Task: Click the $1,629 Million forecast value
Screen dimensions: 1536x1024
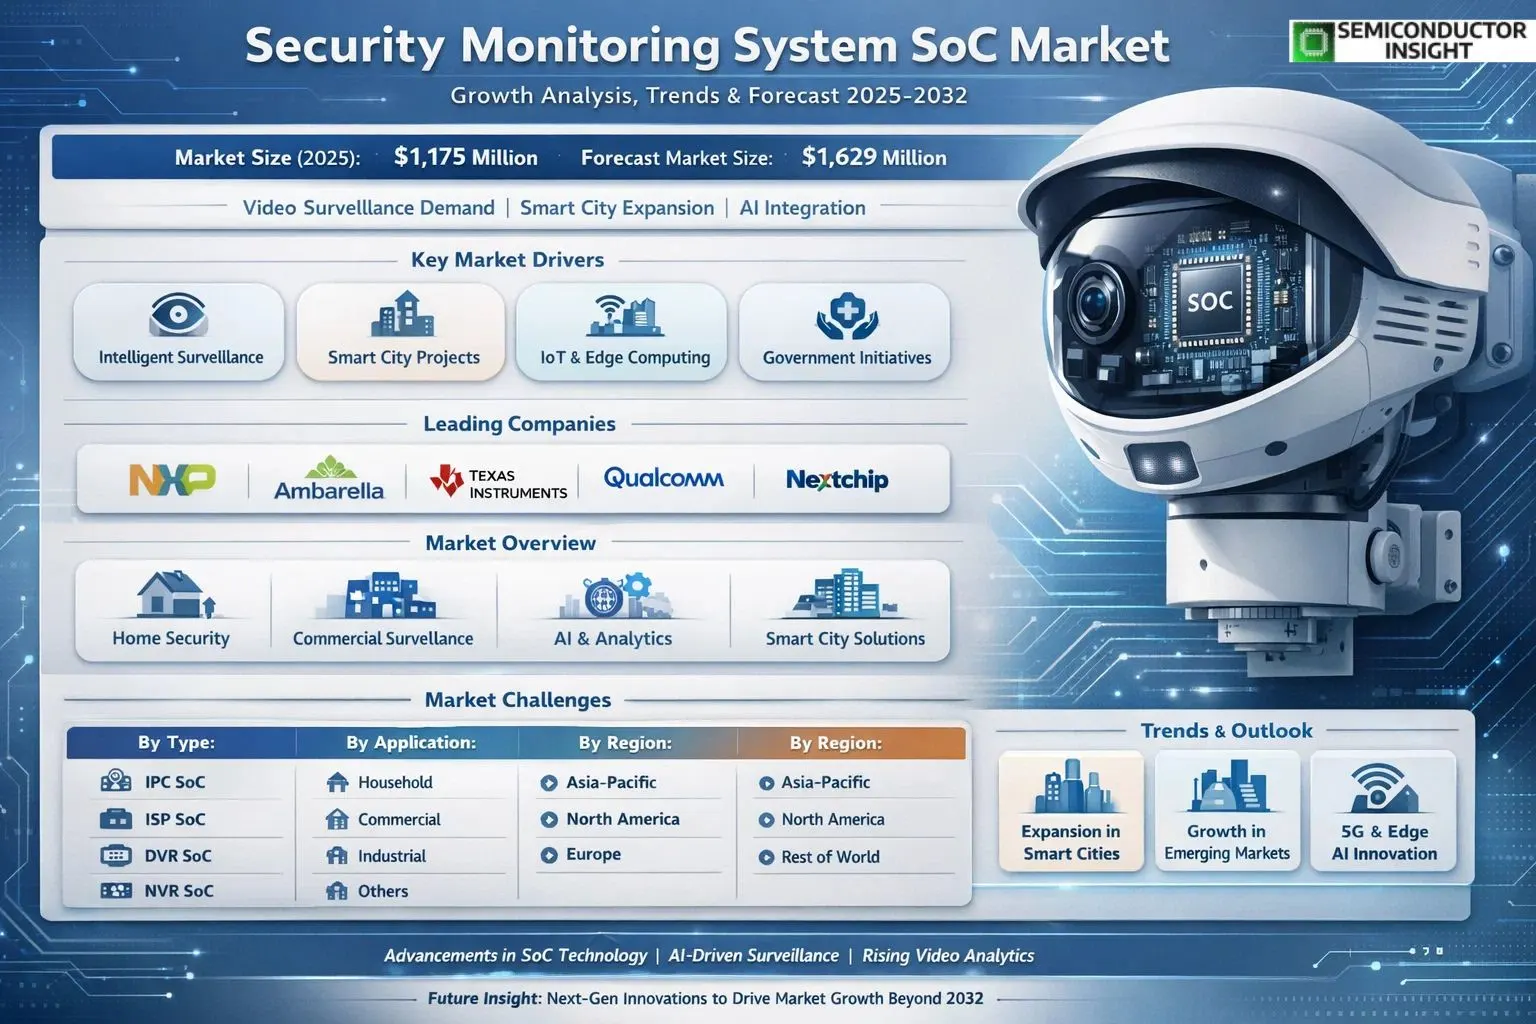Action: 874,157
